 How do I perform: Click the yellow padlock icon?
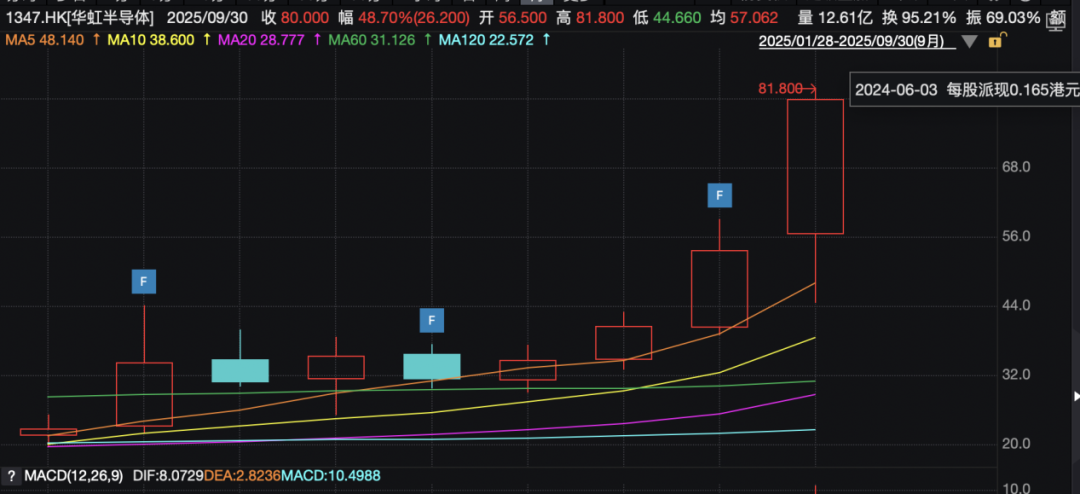pos(995,41)
